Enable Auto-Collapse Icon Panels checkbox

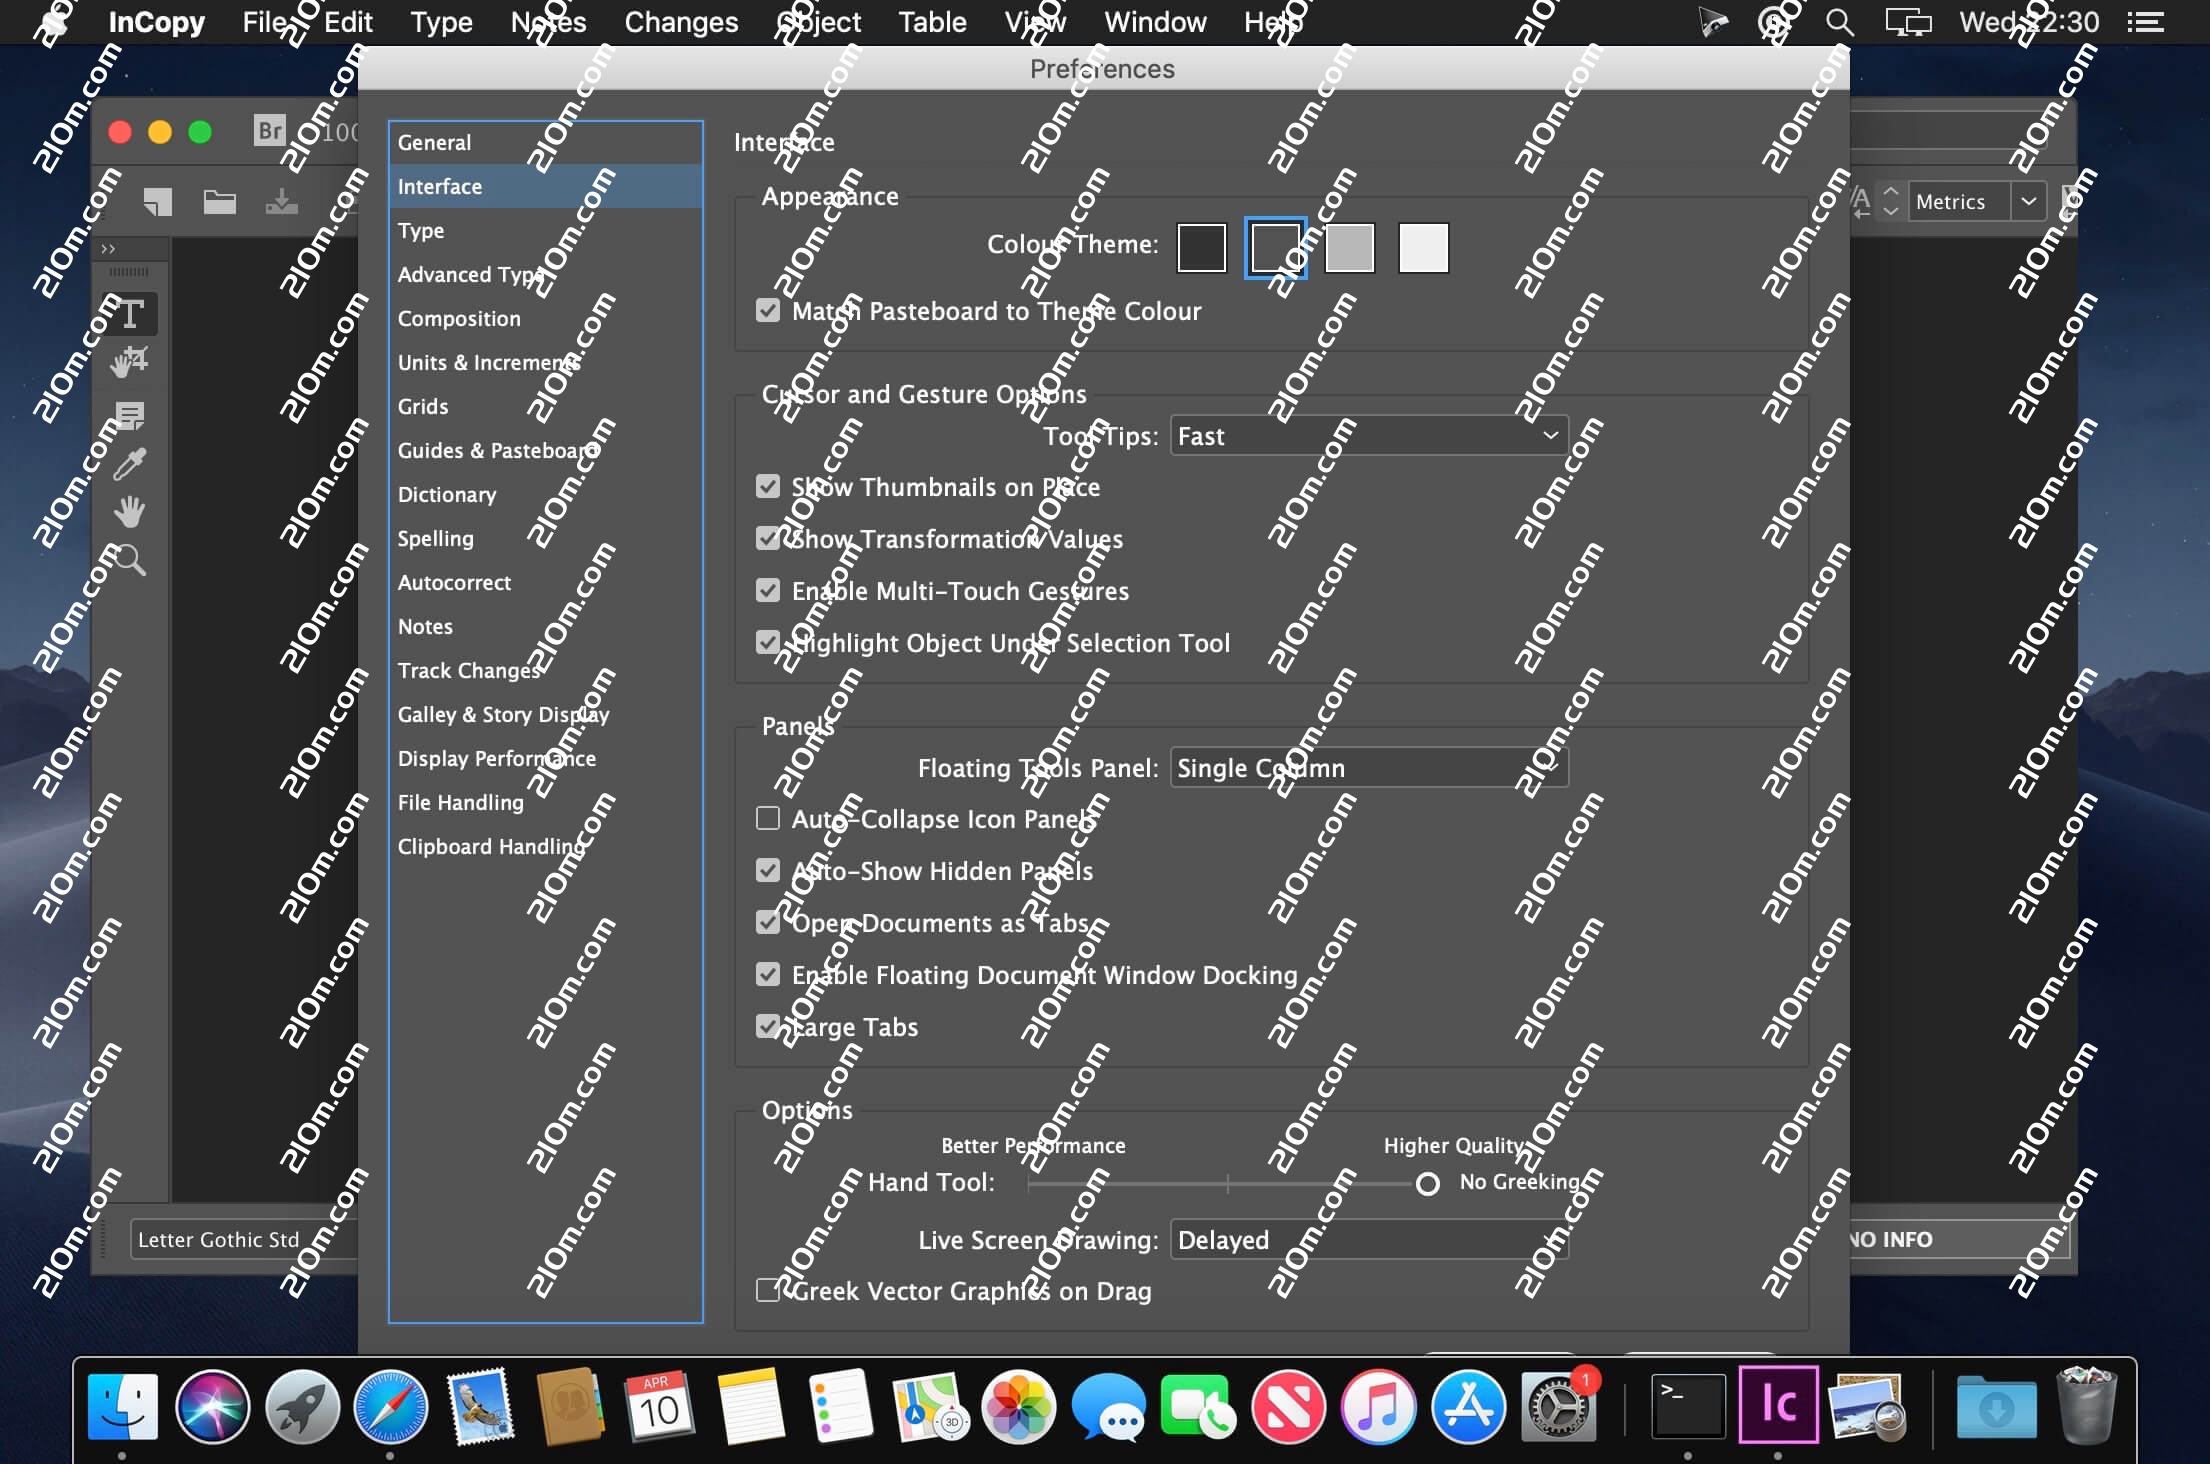click(x=768, y=818)
